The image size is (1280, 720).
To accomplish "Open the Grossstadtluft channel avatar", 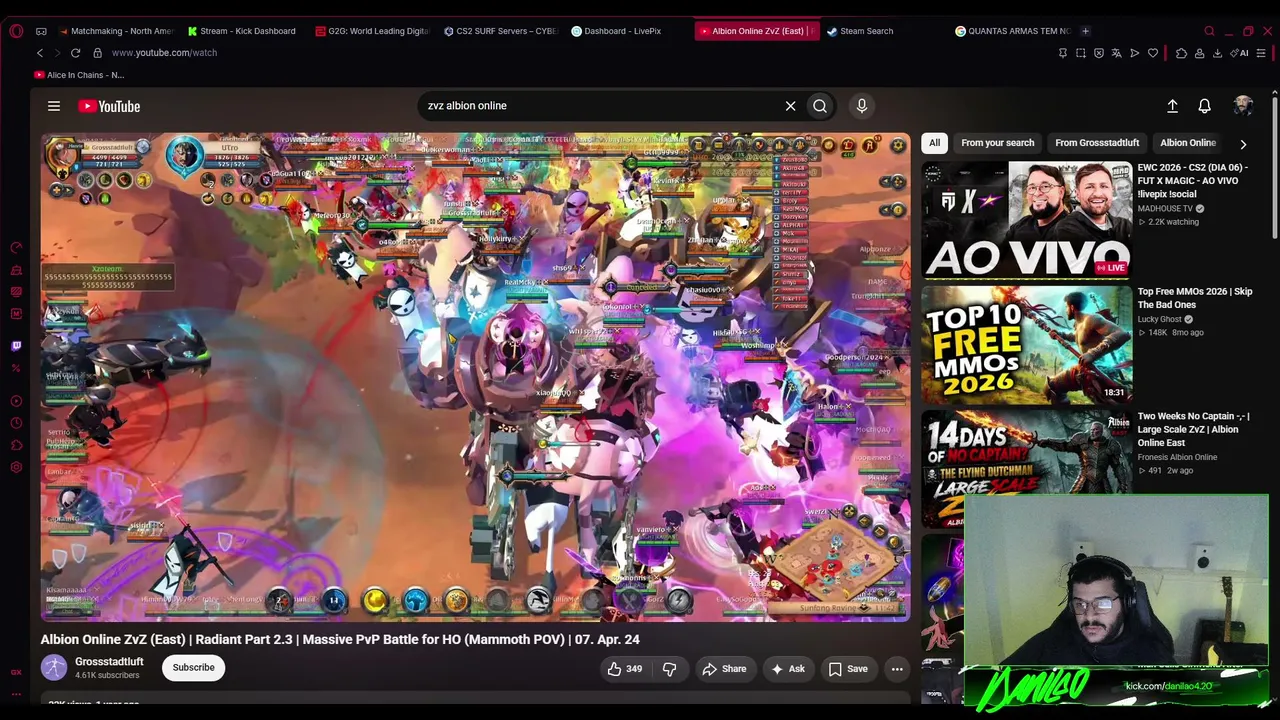I will tap(54, 667).
